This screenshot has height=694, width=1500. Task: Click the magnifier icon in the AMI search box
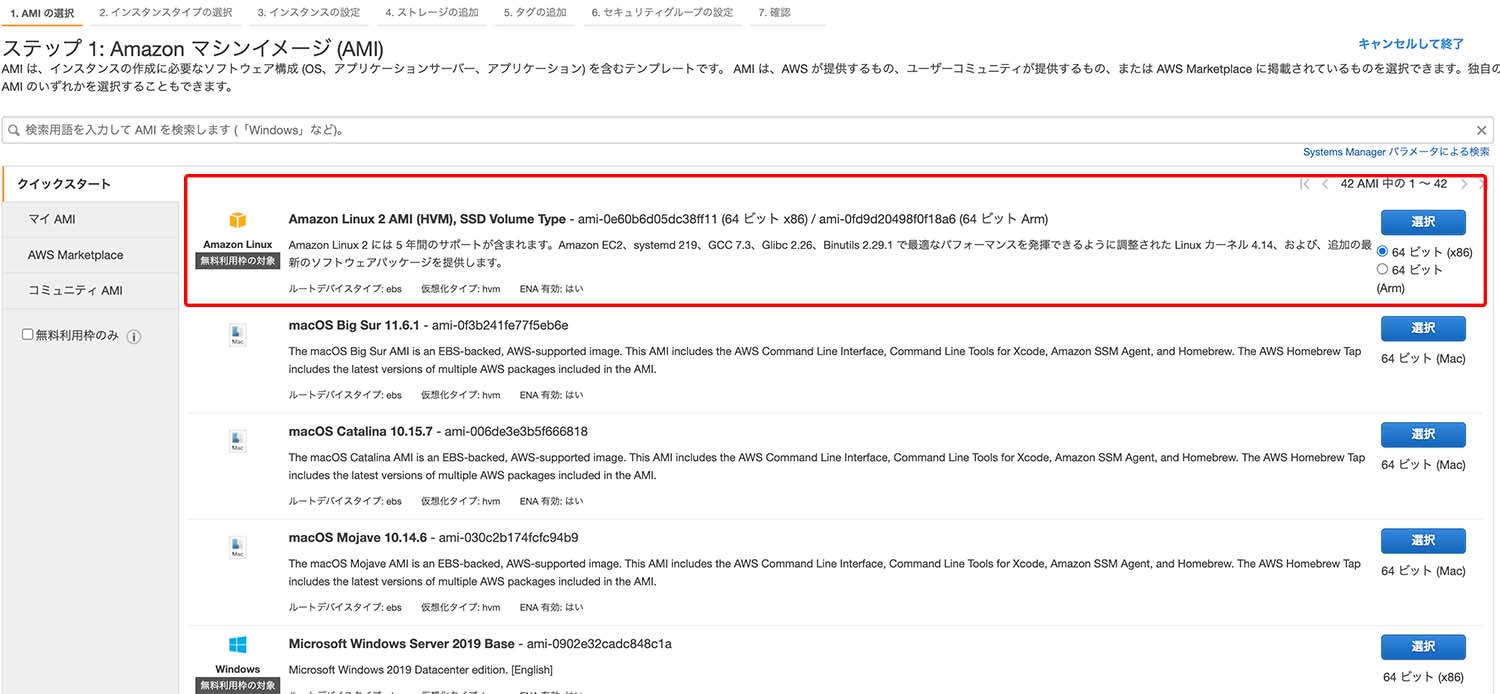click(14, 130)
